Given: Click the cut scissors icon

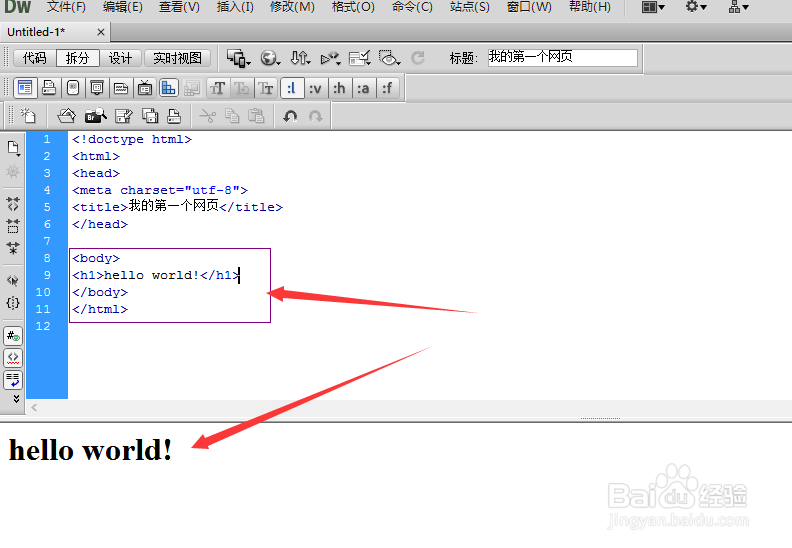Looking at the screenshot, I should pos(208,116).
